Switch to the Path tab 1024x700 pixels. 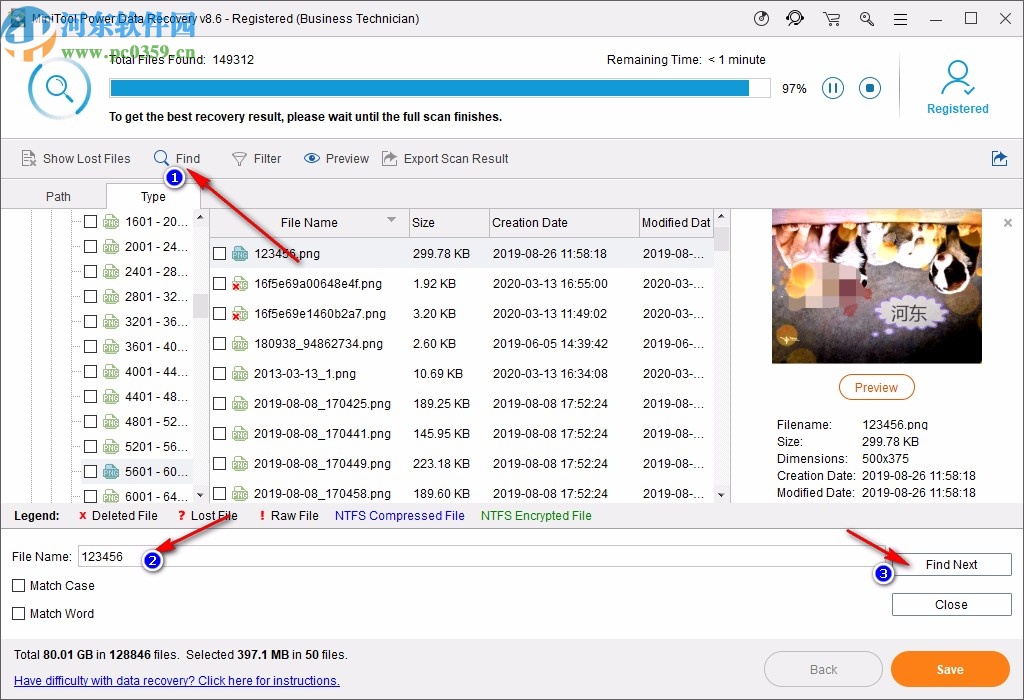pos(58,197)
